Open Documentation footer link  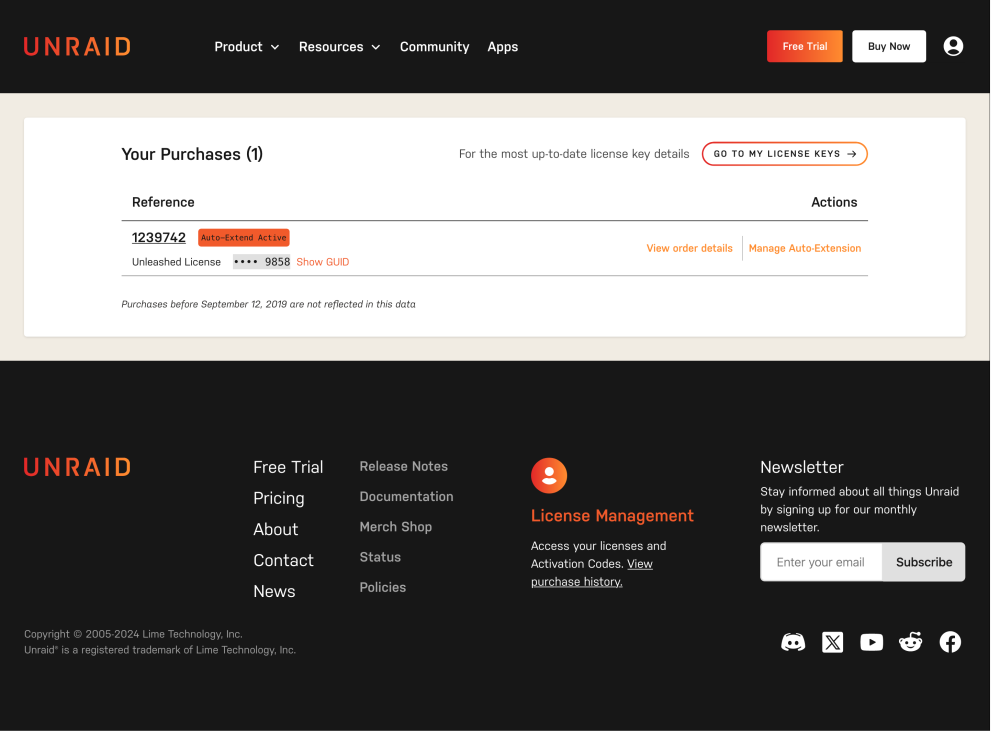pos(406,496)
